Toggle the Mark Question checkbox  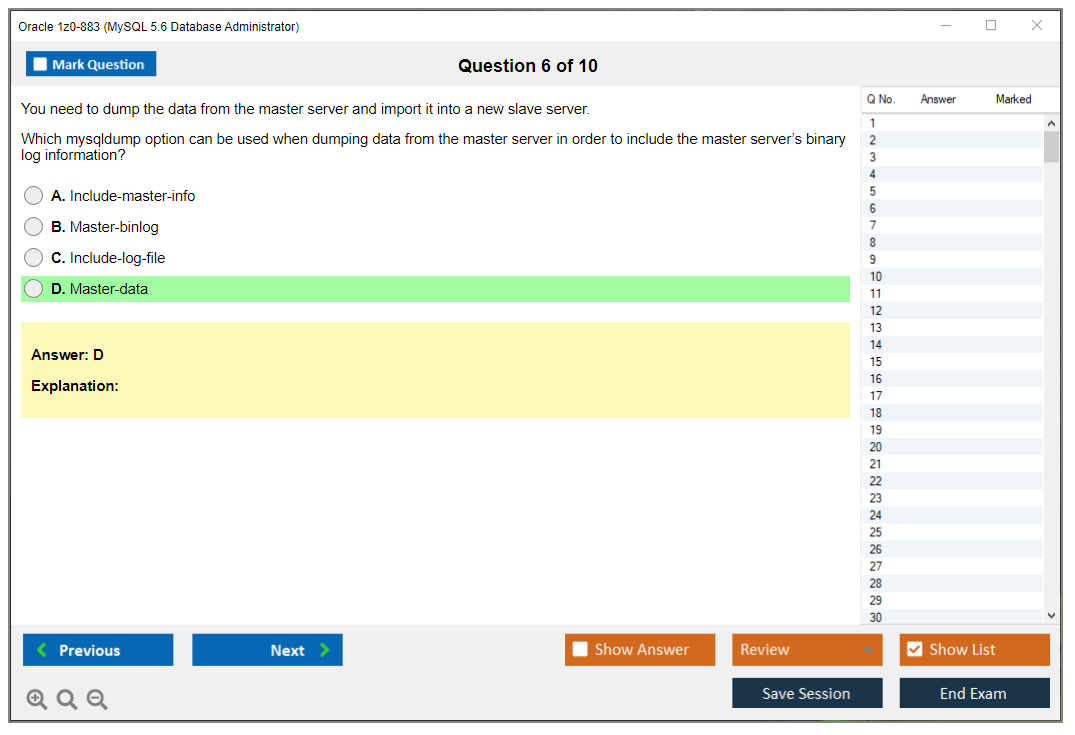[39, 63]
